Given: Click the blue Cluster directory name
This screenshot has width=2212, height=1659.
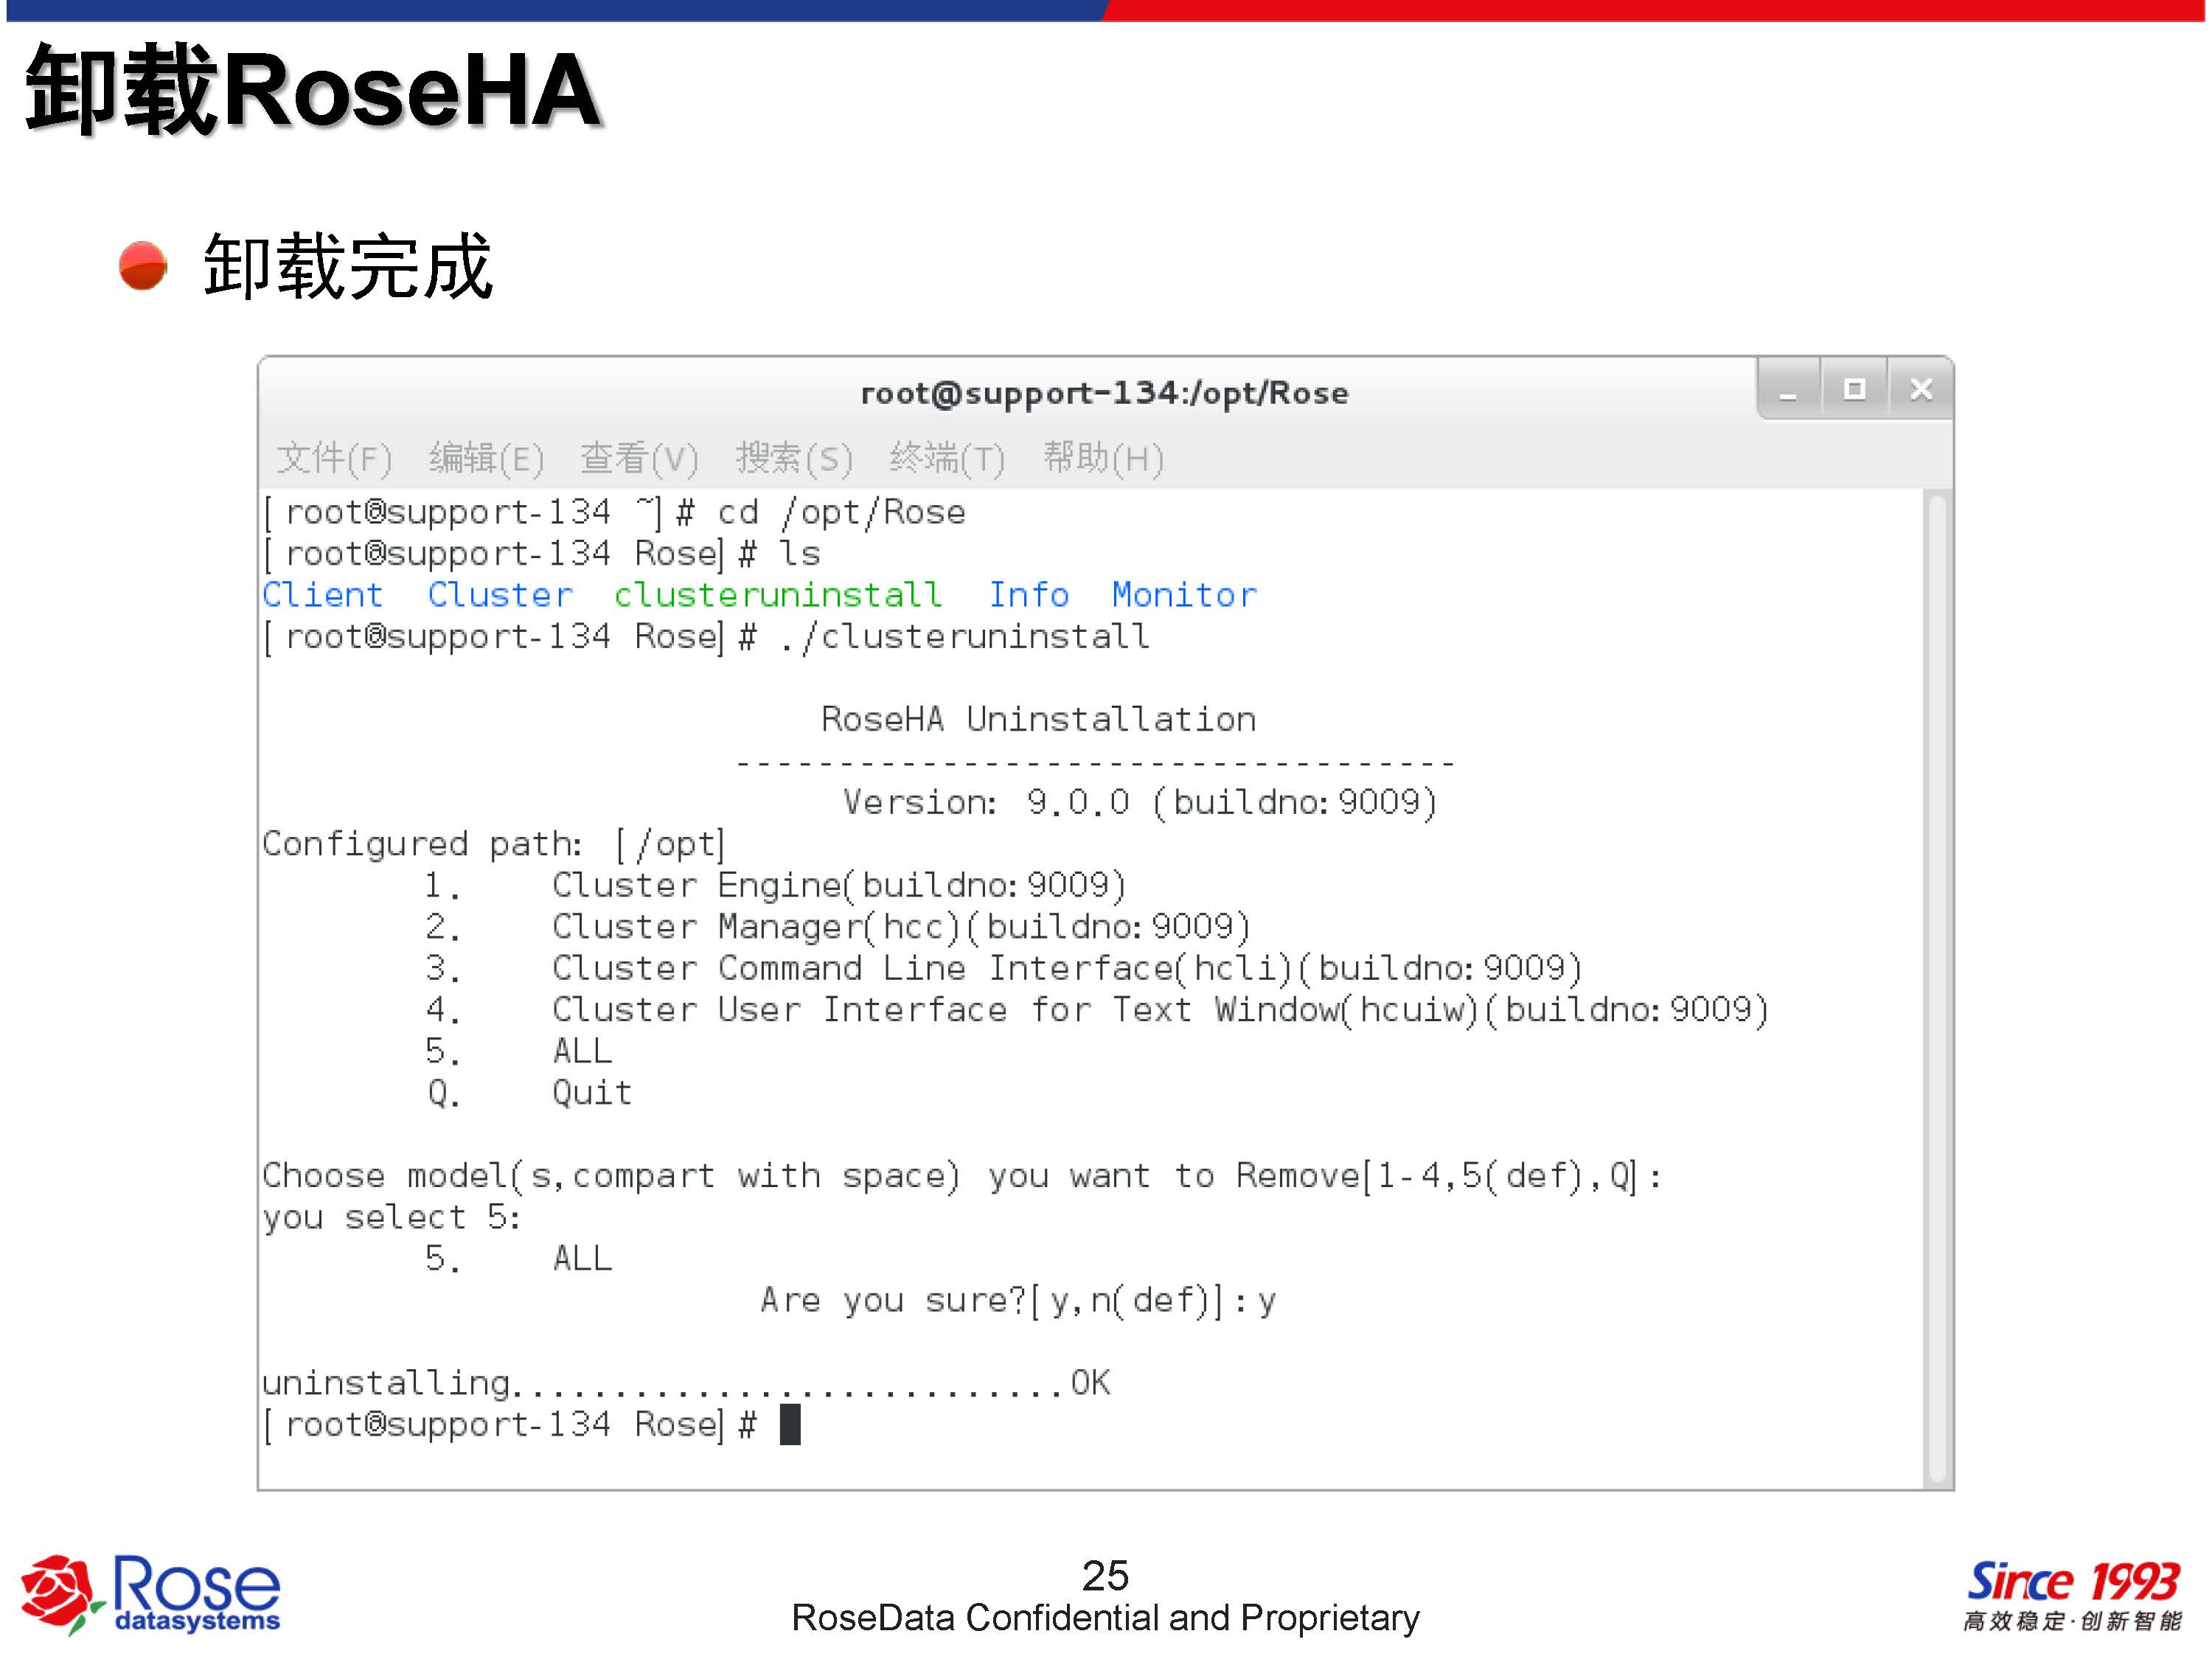Looking at the screenshot, I should [500, 595].
